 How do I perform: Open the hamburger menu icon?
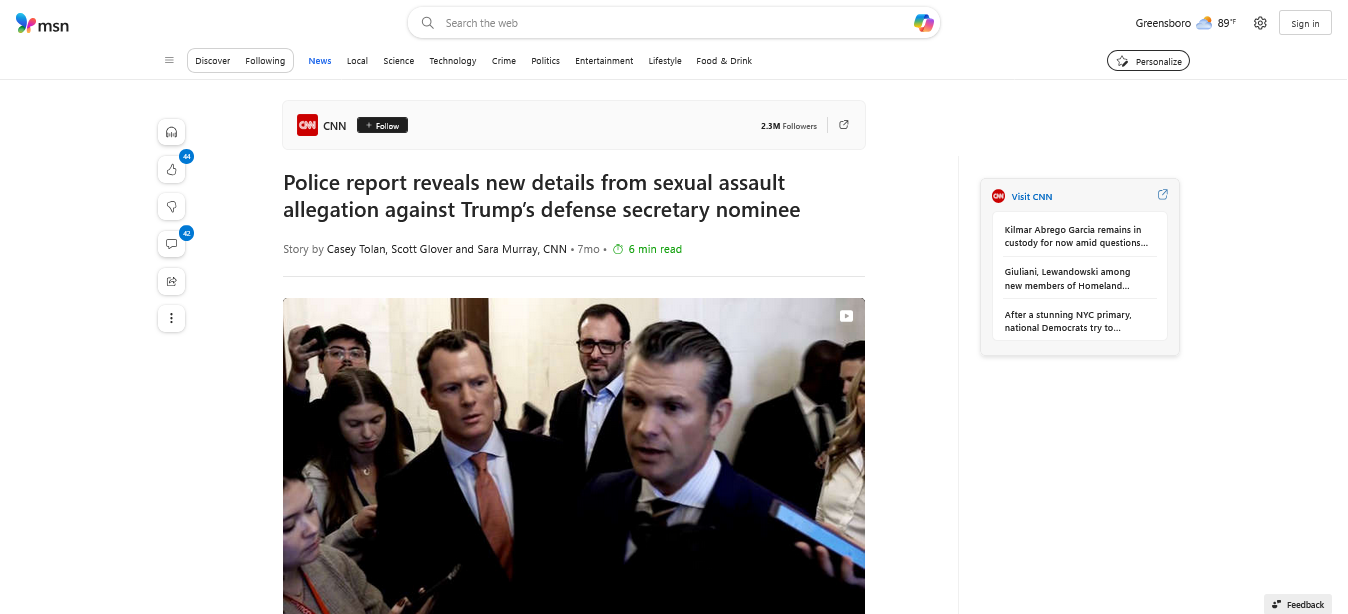[169, 60]
